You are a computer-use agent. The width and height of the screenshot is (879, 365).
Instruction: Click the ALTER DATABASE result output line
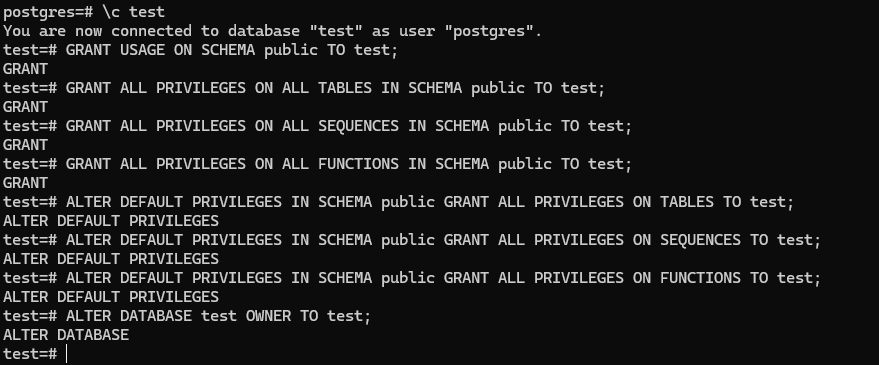pyautogui.click(x=66, y=335)
